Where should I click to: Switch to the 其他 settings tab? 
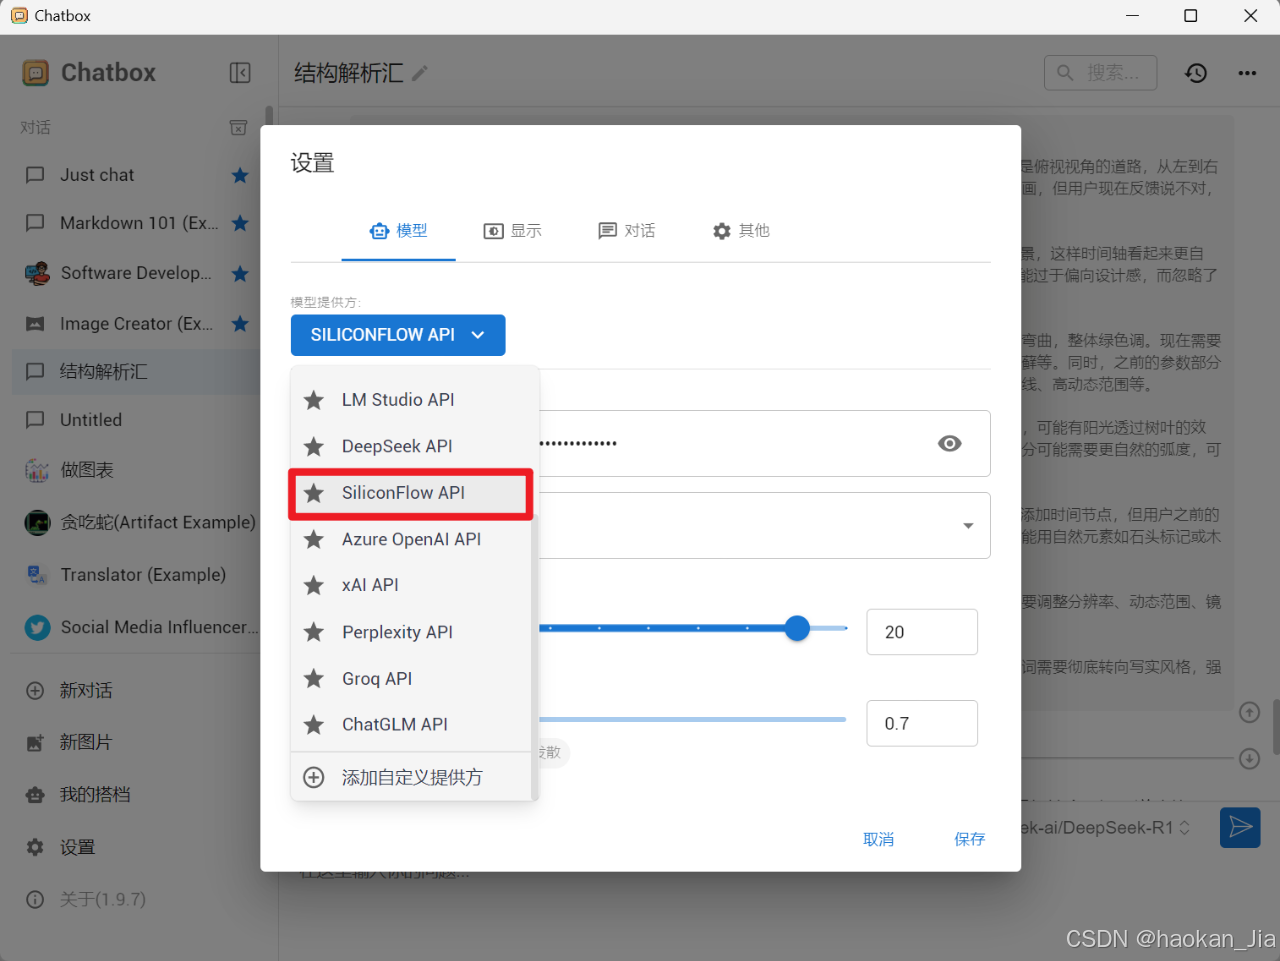(741, 231)
